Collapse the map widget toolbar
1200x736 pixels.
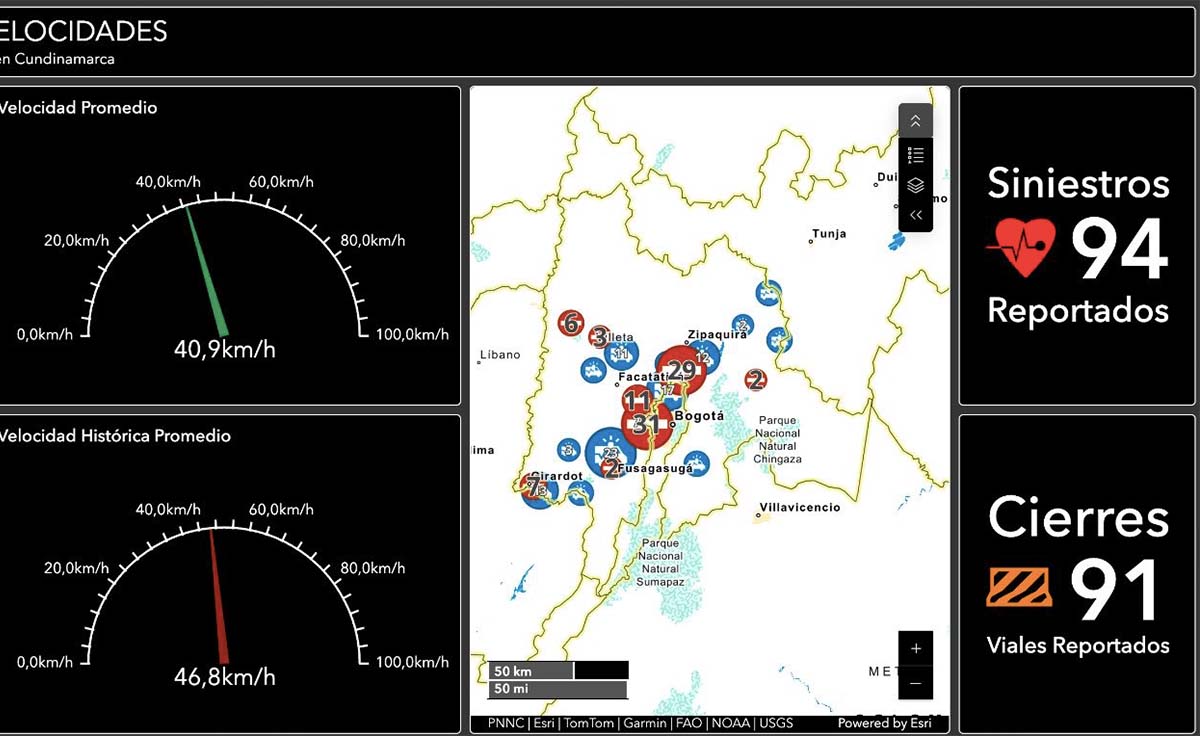915,214
